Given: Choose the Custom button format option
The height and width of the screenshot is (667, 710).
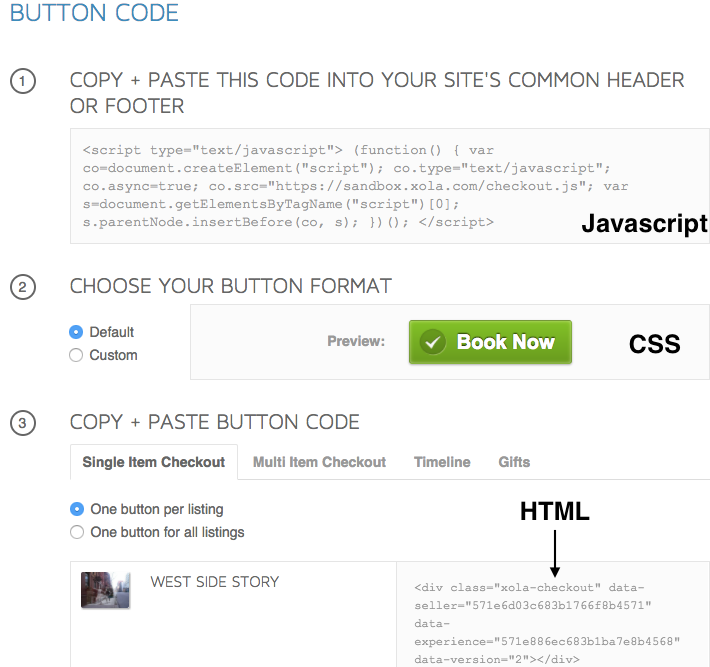Looking at the screenshot, I should [76, 355].
